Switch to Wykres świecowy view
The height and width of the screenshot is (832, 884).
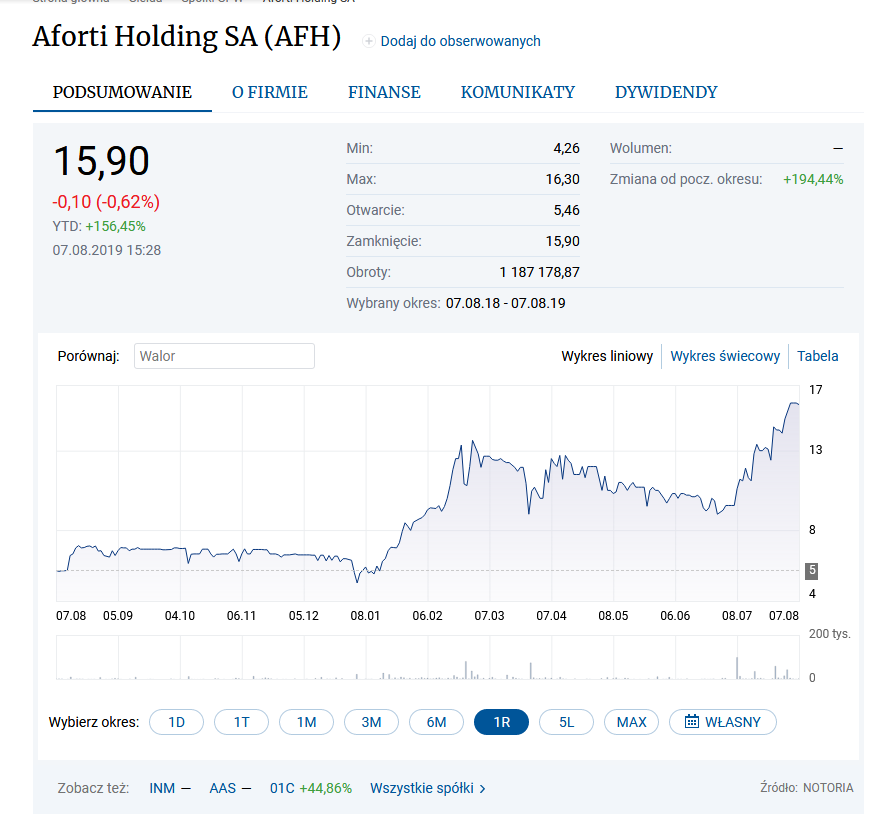725,356
